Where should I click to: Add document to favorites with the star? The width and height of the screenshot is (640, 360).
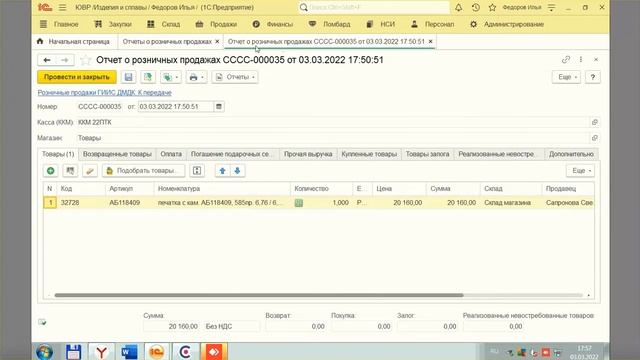(85, 60)
